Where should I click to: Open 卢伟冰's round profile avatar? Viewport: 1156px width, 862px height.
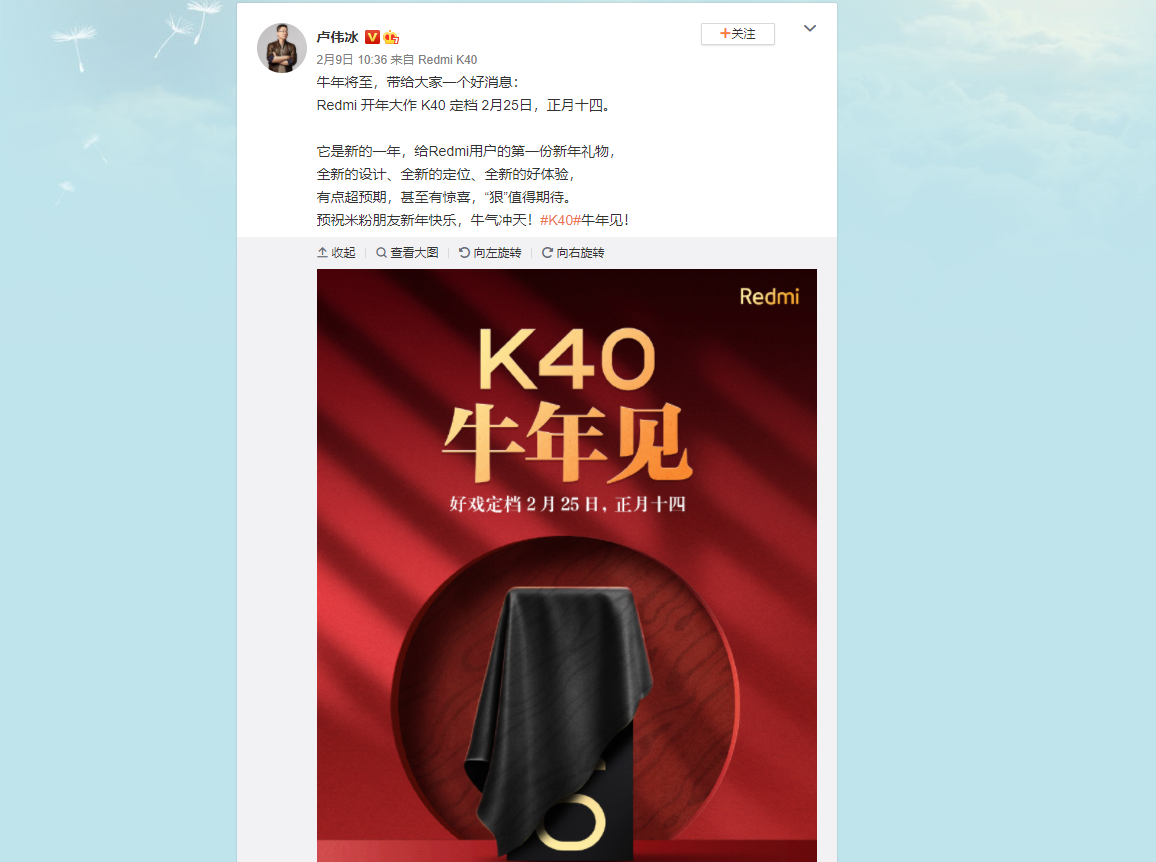[x=282, y=48]
